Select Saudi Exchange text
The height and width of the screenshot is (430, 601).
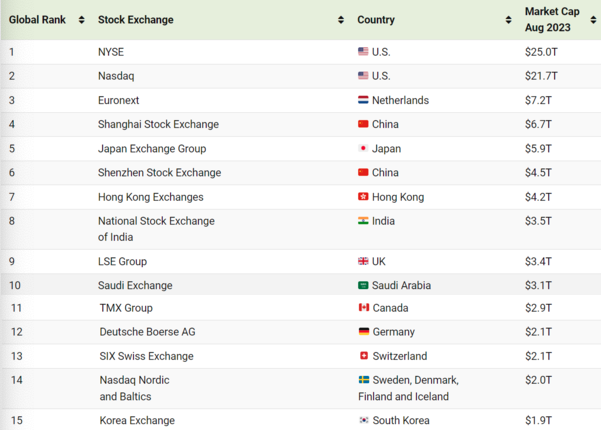click(x=135, y=286)
